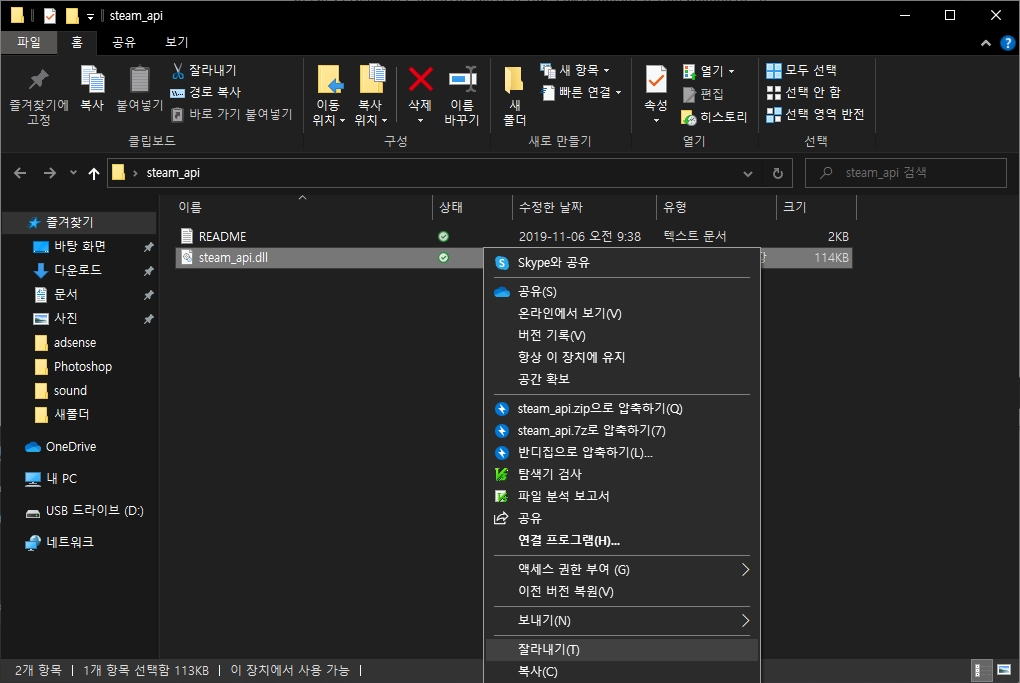Click Invert selection (선택 영역 반전)
The height and width of the screenshot is (683, 1020).
[816, 114]
